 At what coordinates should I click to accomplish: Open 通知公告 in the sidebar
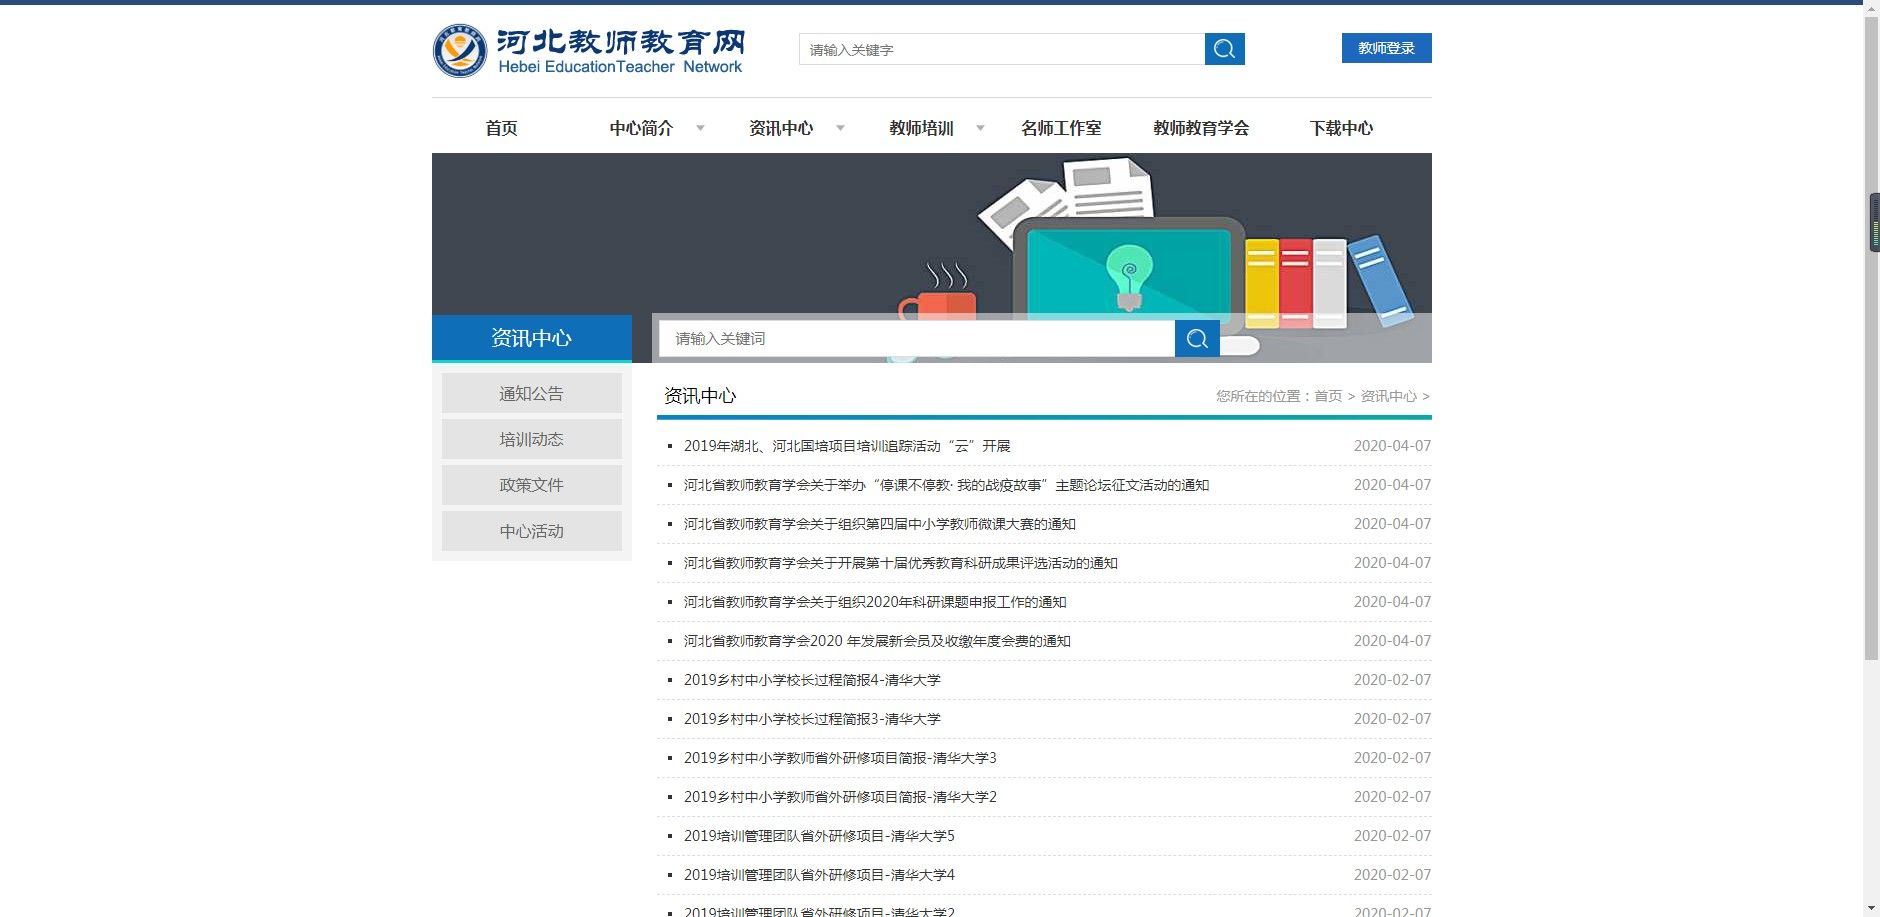click(531, 392)
